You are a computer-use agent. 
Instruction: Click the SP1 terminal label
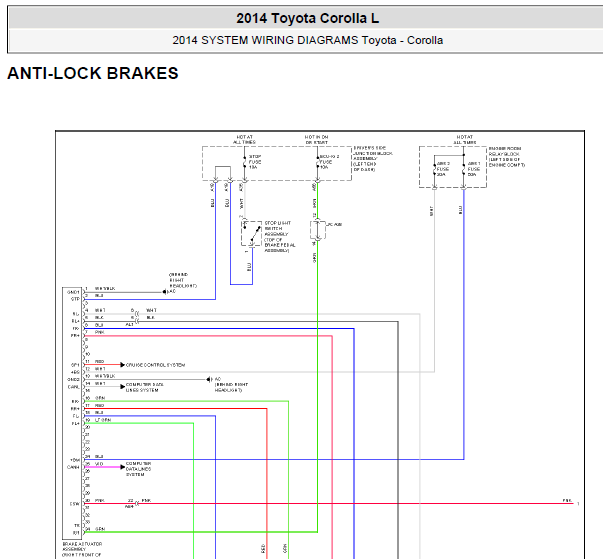(x=75, y=365)
